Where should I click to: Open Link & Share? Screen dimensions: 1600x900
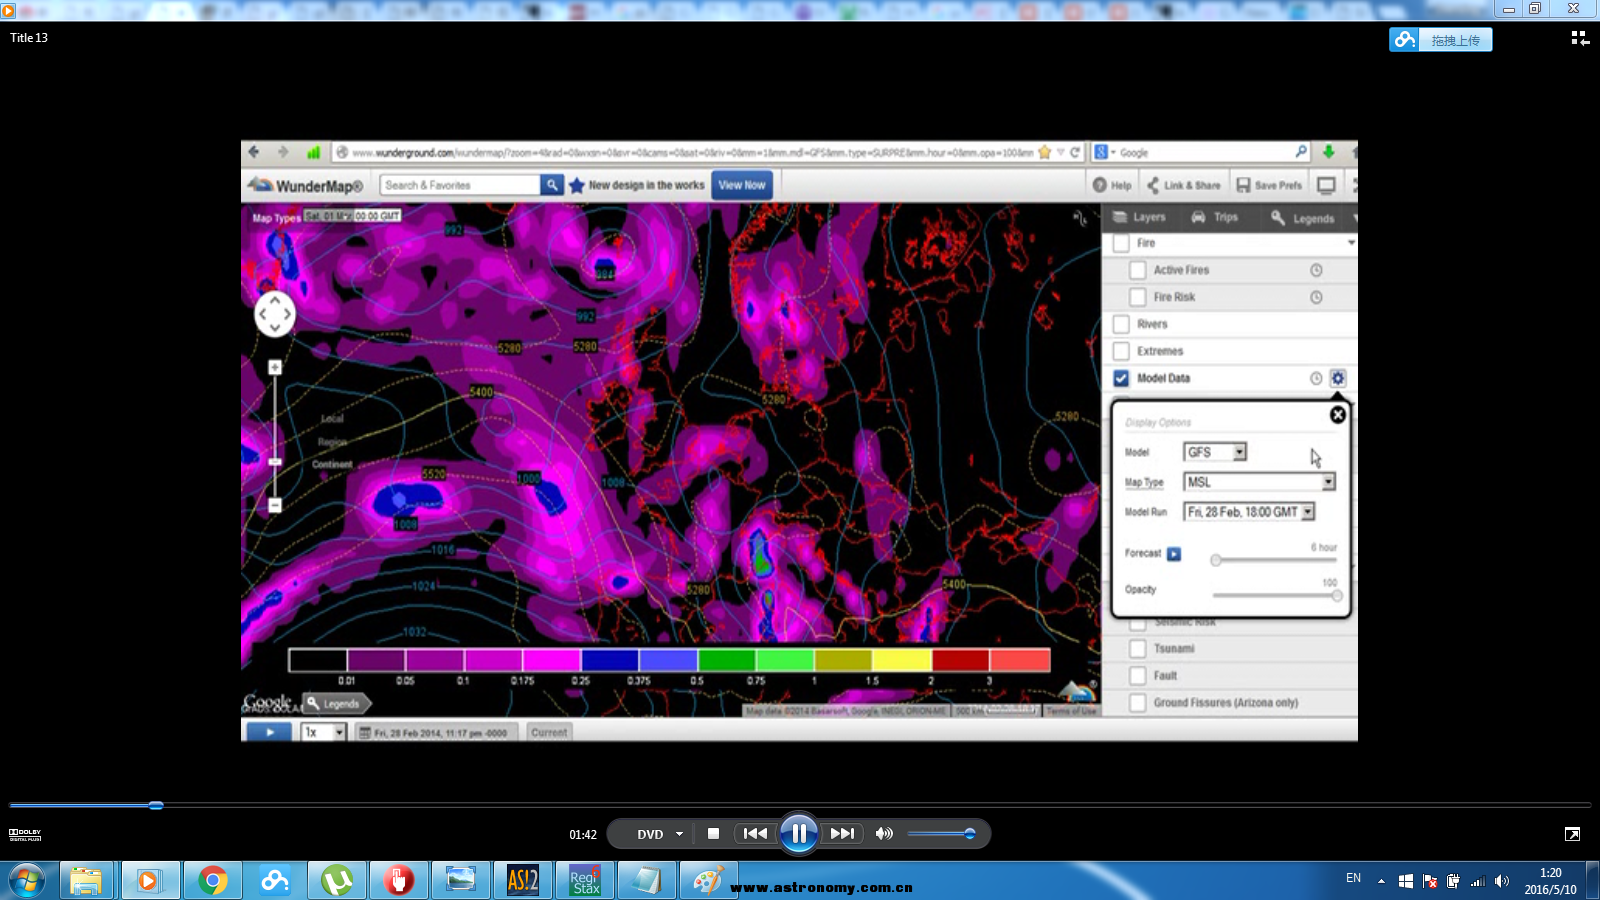point(1184,185)
